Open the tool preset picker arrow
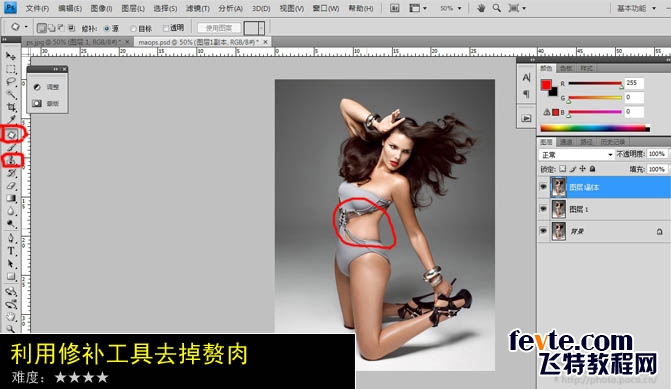Image resolution: width=671 pixels, height=389 pixels. [26, 27]
